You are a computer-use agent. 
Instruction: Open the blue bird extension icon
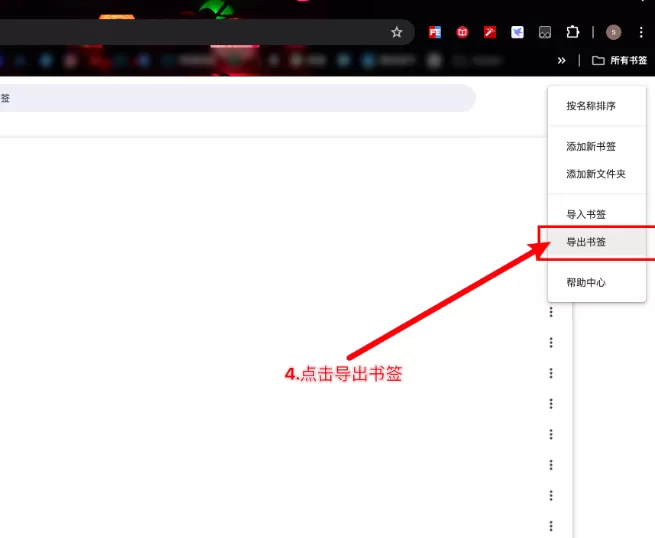coord(517,32)
